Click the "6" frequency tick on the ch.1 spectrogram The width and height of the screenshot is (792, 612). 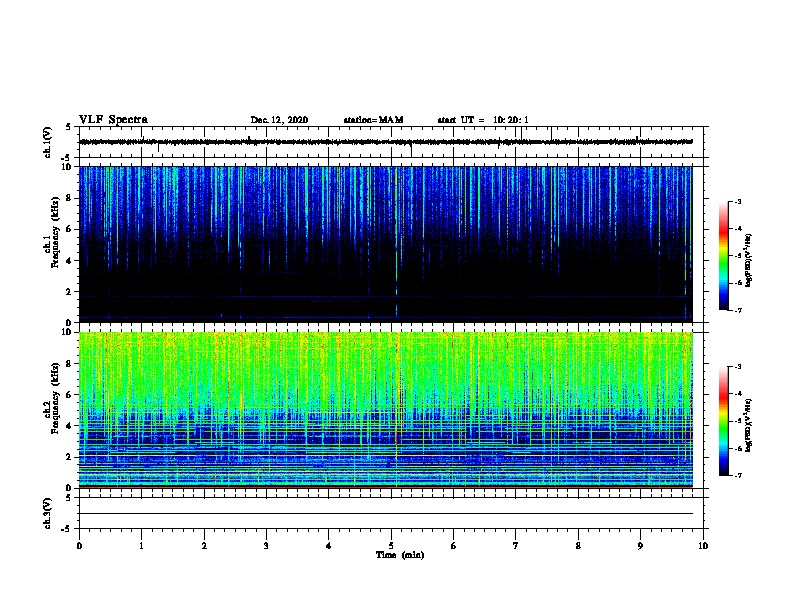coord(69,229)
